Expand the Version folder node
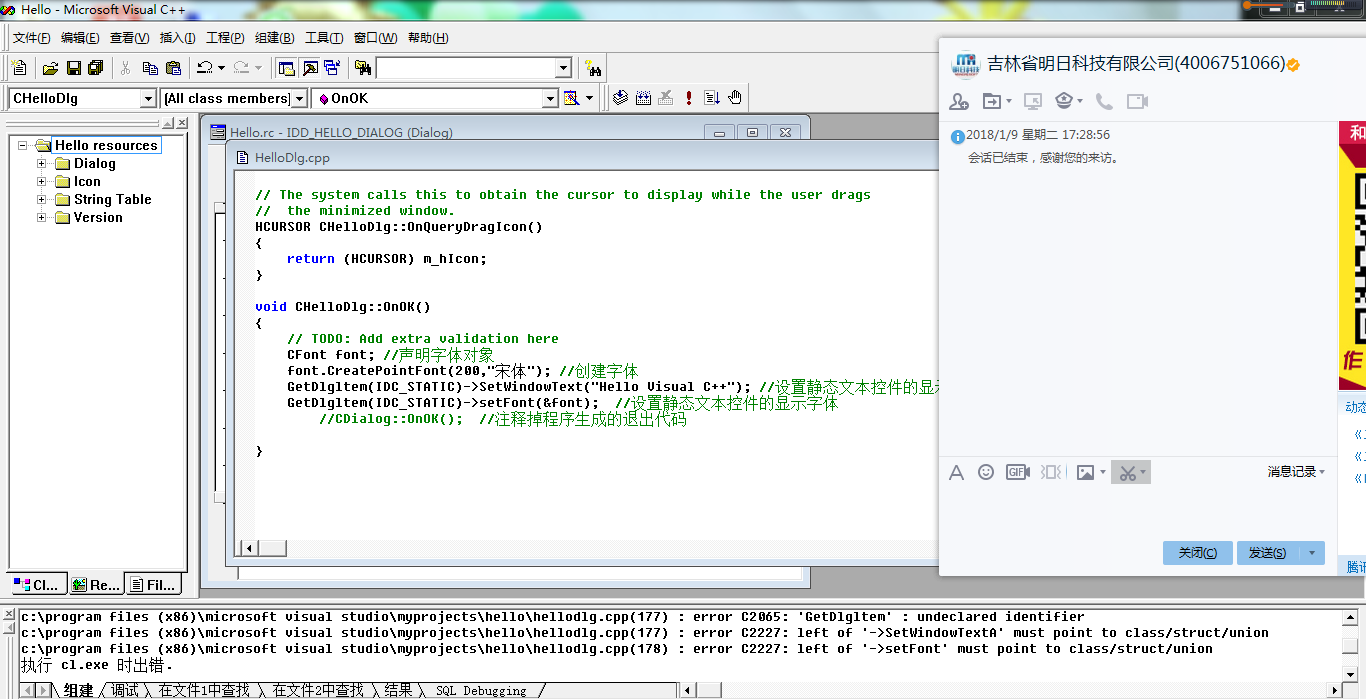The image size is (1366, 699). 42,217
